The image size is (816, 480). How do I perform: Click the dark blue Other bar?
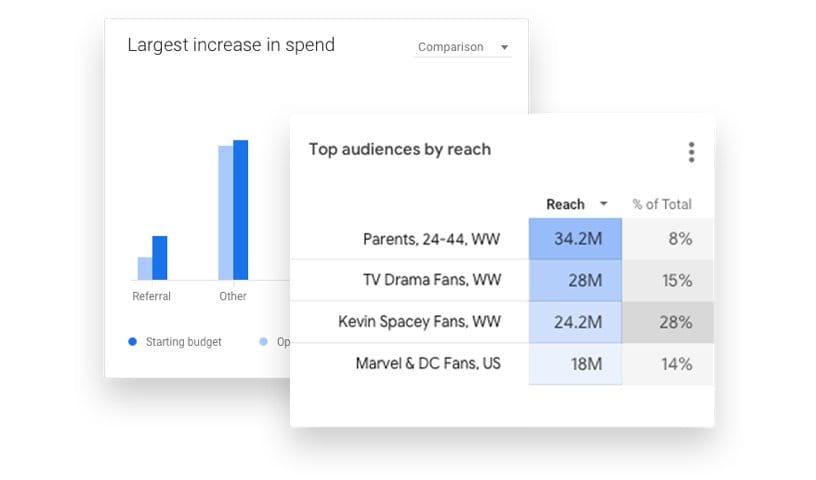coord(240,210)
